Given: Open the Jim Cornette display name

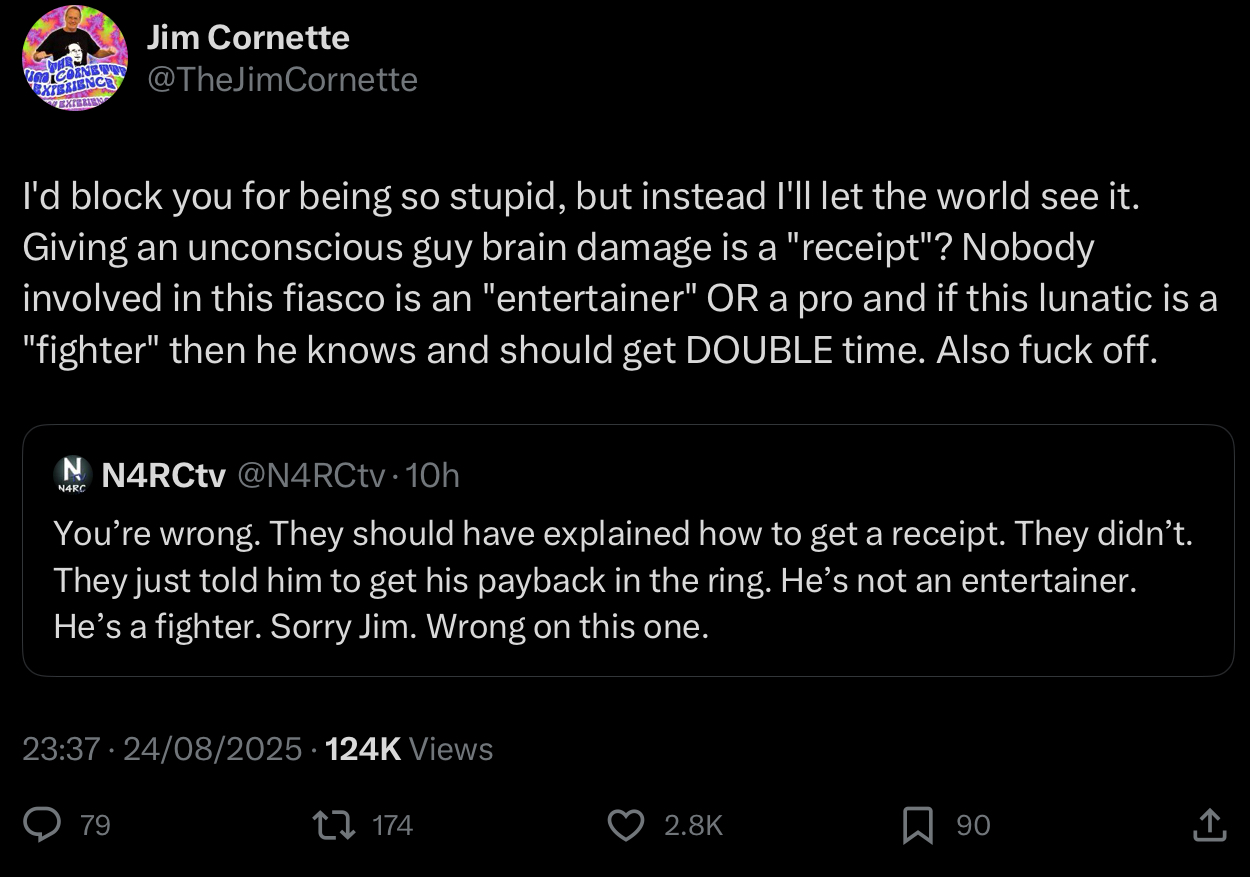Looking at the screenshot, I should click(x=248, y=38).
